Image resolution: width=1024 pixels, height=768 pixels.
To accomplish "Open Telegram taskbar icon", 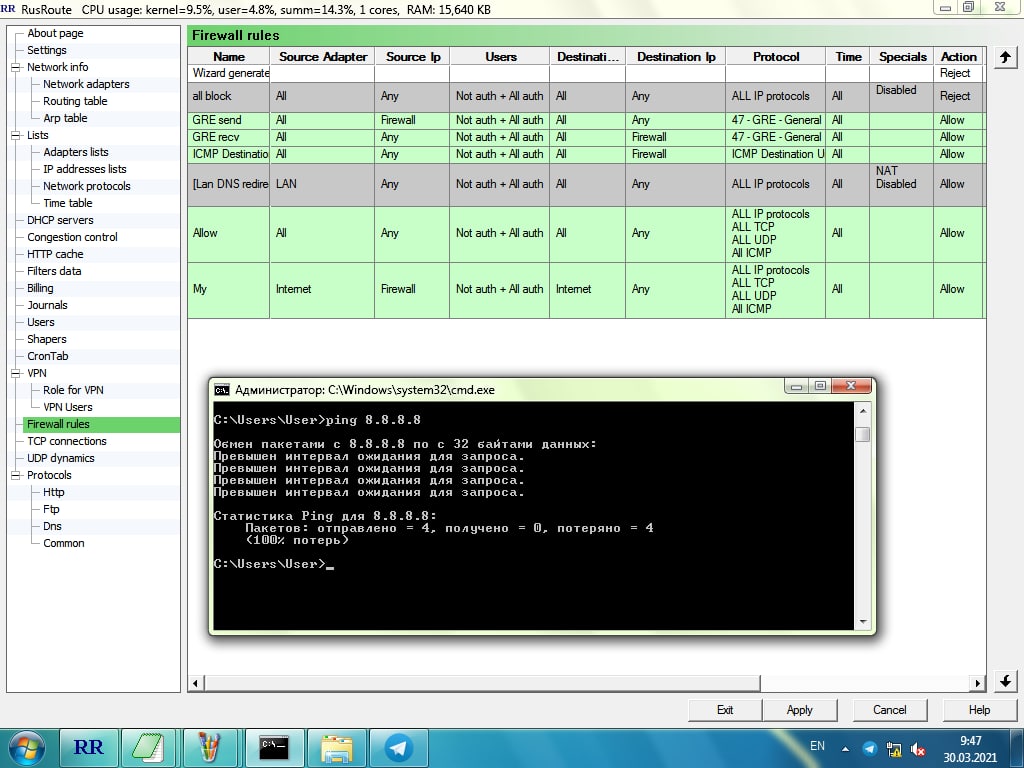I will coord(398,747).
